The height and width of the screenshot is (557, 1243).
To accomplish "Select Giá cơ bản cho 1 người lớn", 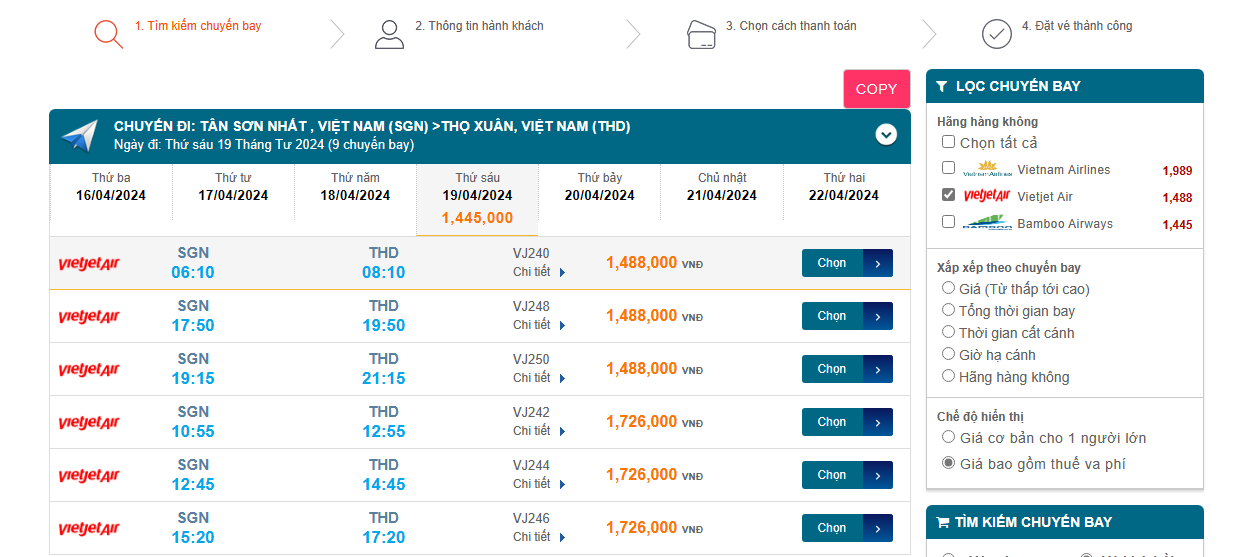I will 949,437.
